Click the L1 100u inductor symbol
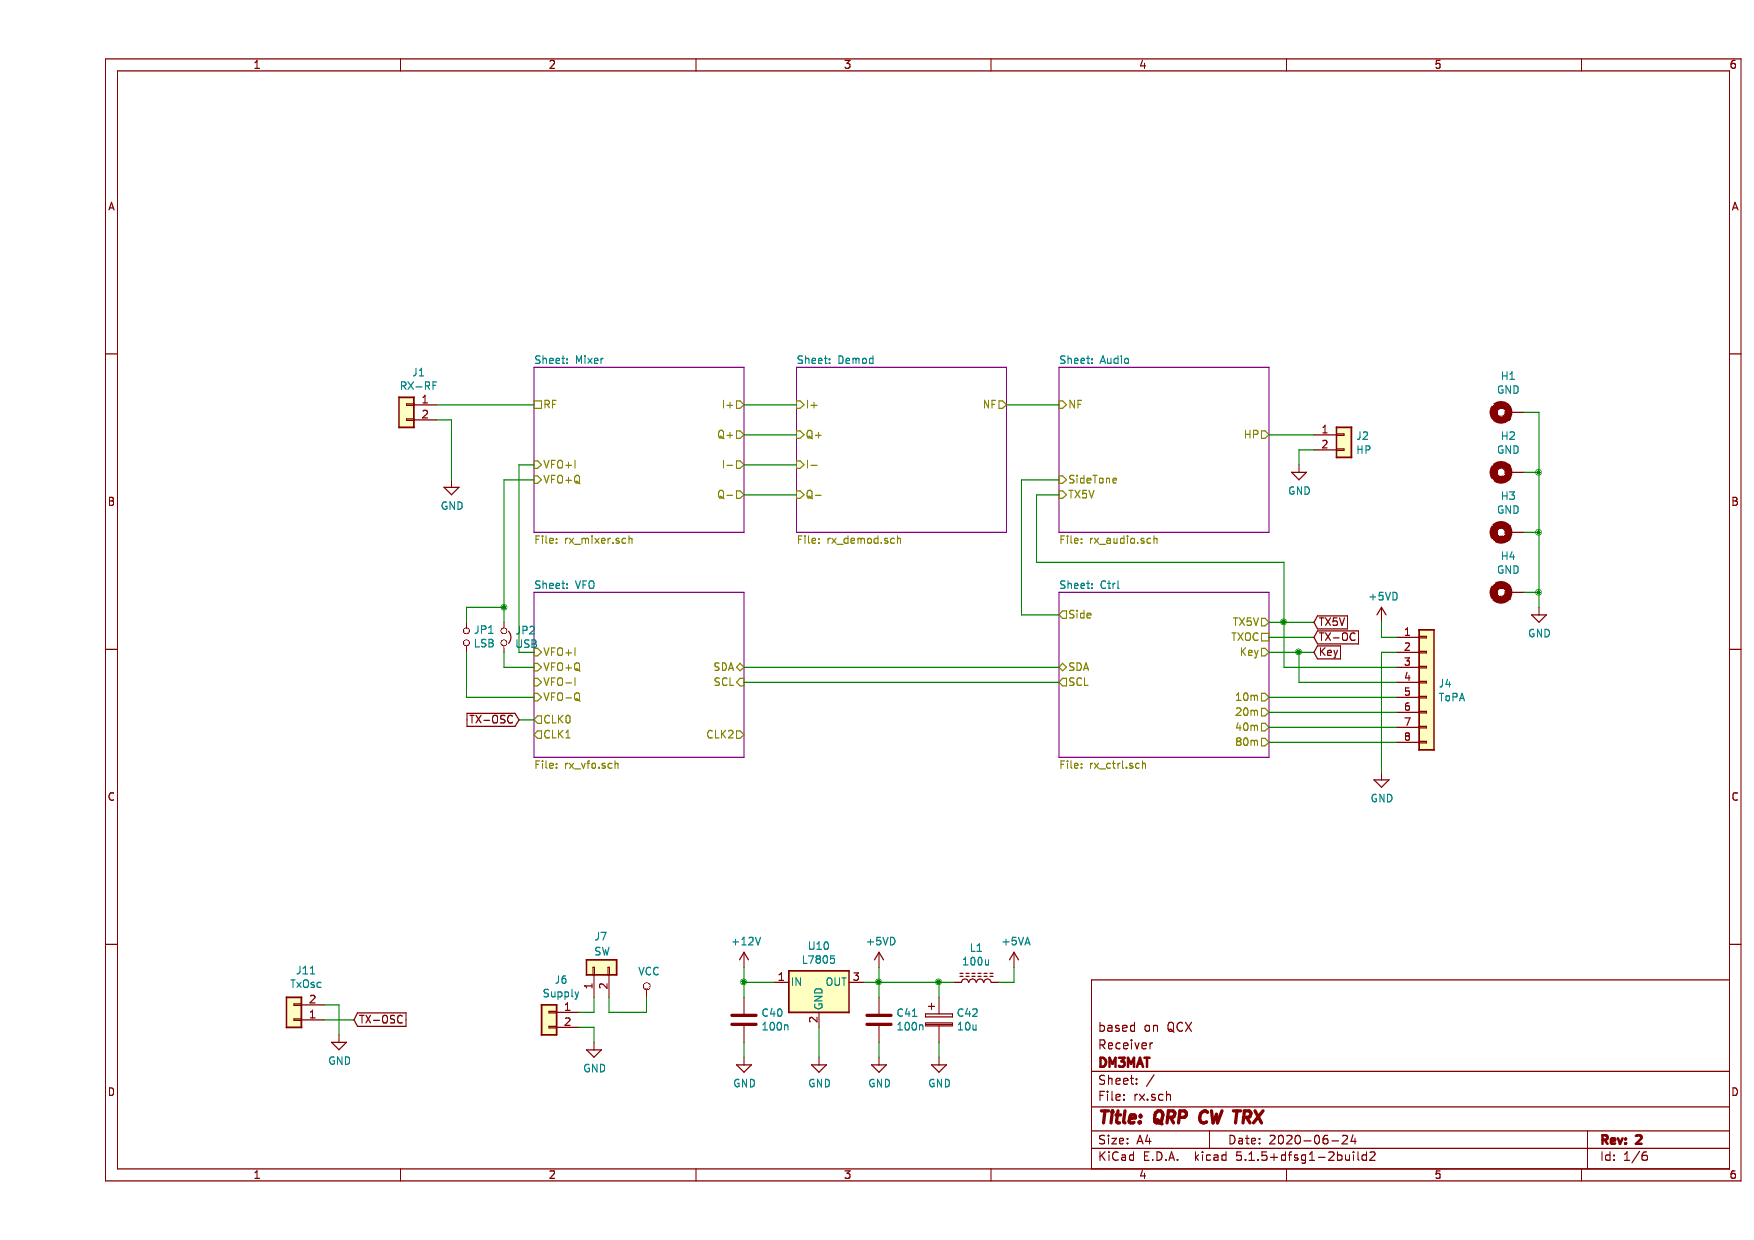Screen dimensions: 1754x1240 pyautogui.click(x=976, y=977)
